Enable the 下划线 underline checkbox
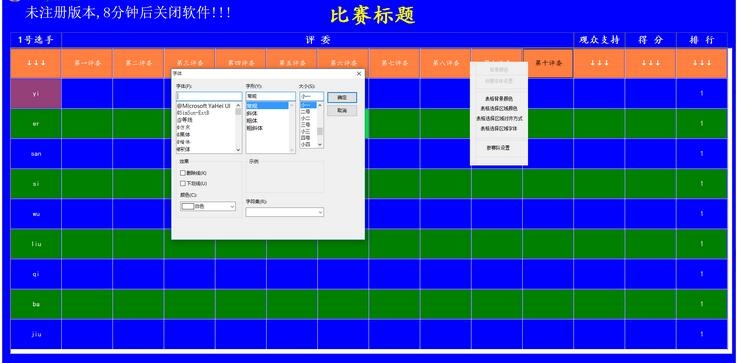This screenshot has height=363, width=737. coord(183,183)
